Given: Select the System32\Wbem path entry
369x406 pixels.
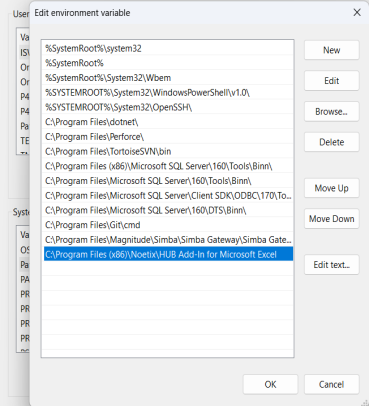Looking at the screenshot, I should [x=168, y=78].
